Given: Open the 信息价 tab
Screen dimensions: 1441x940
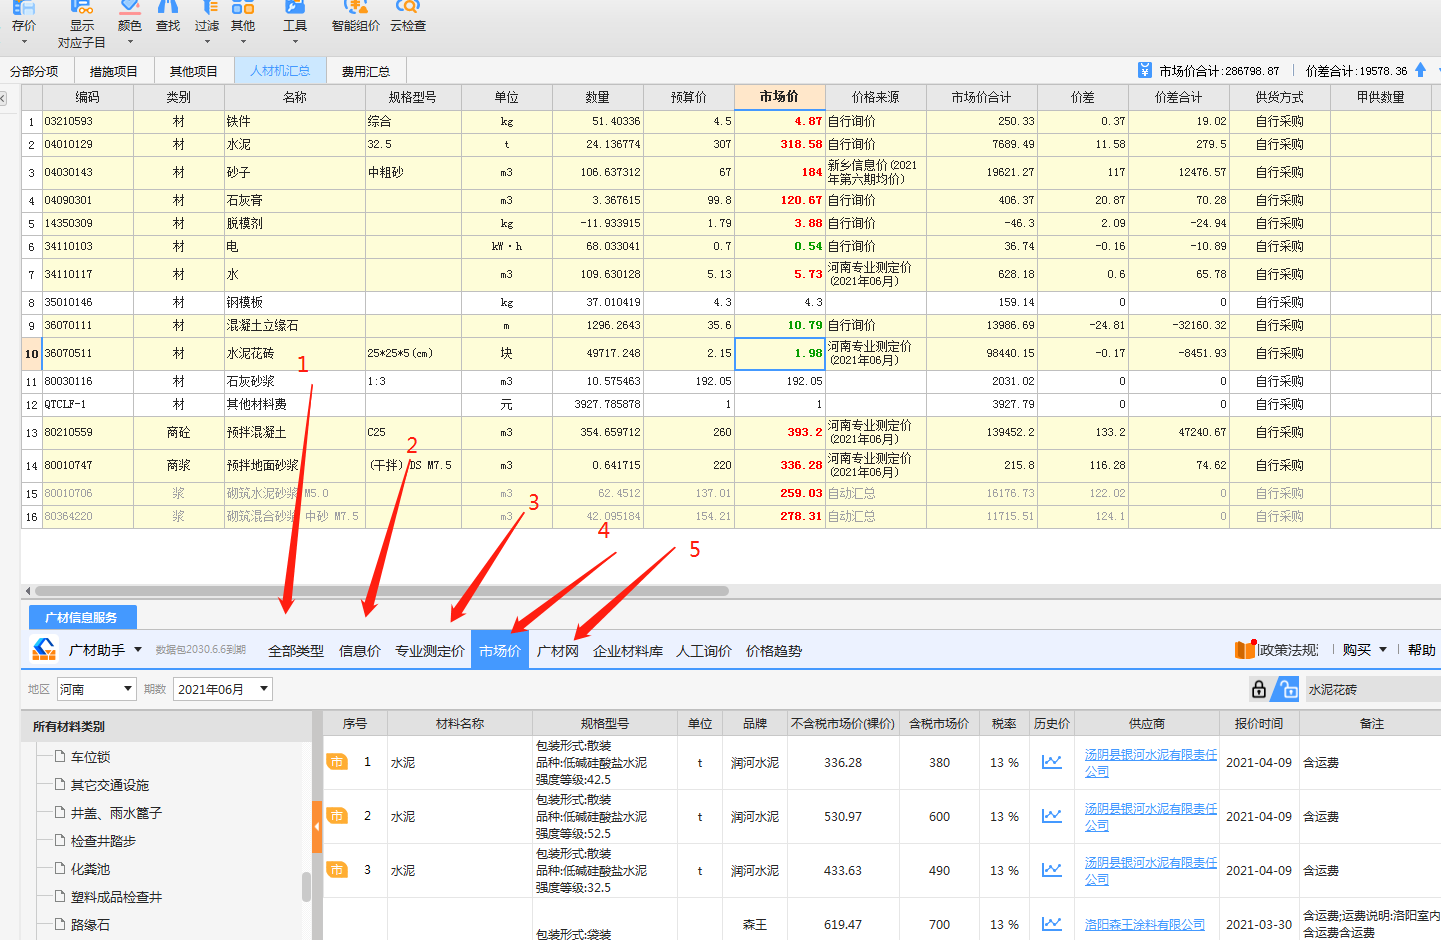Looking at the screenshot, I should (360, 650).
